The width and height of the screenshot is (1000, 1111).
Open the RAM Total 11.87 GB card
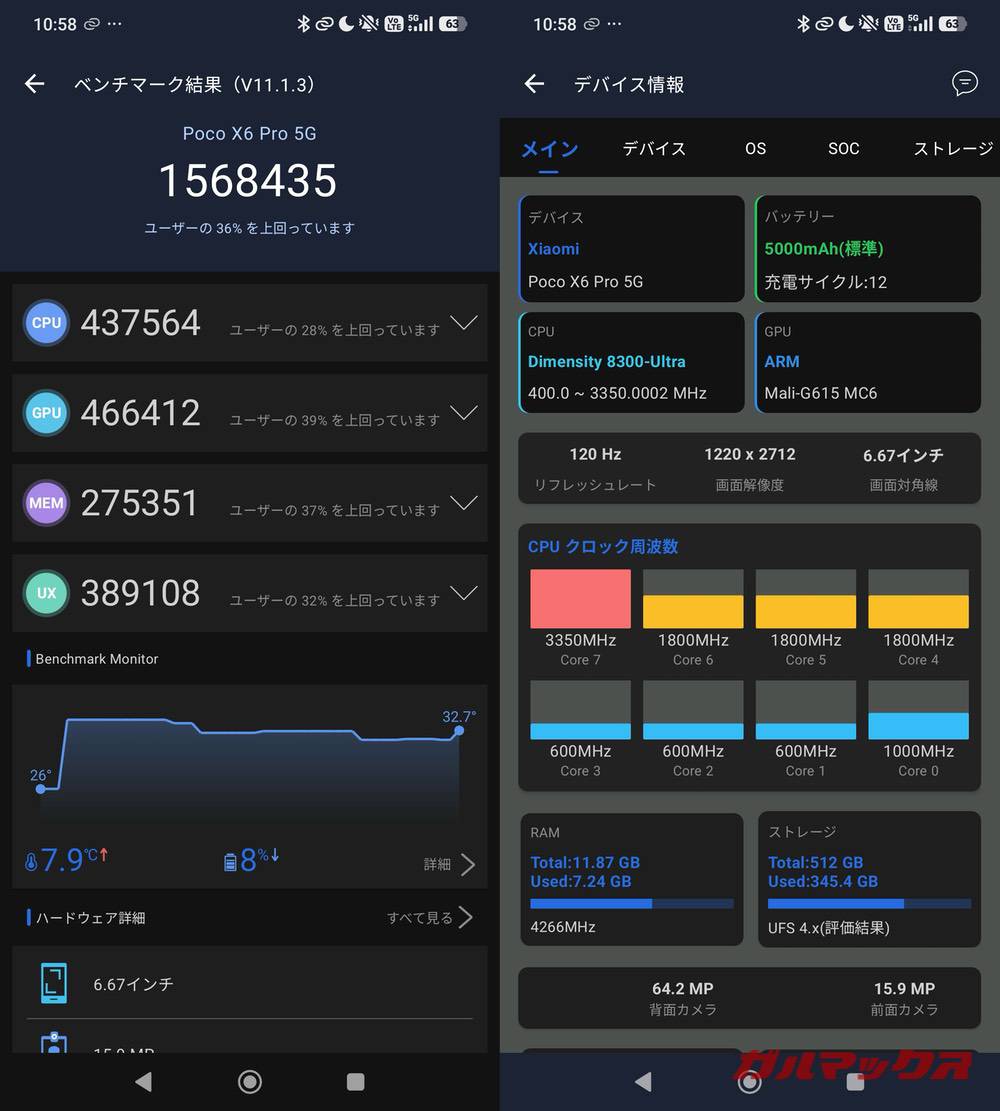click(x=631, y=879)
